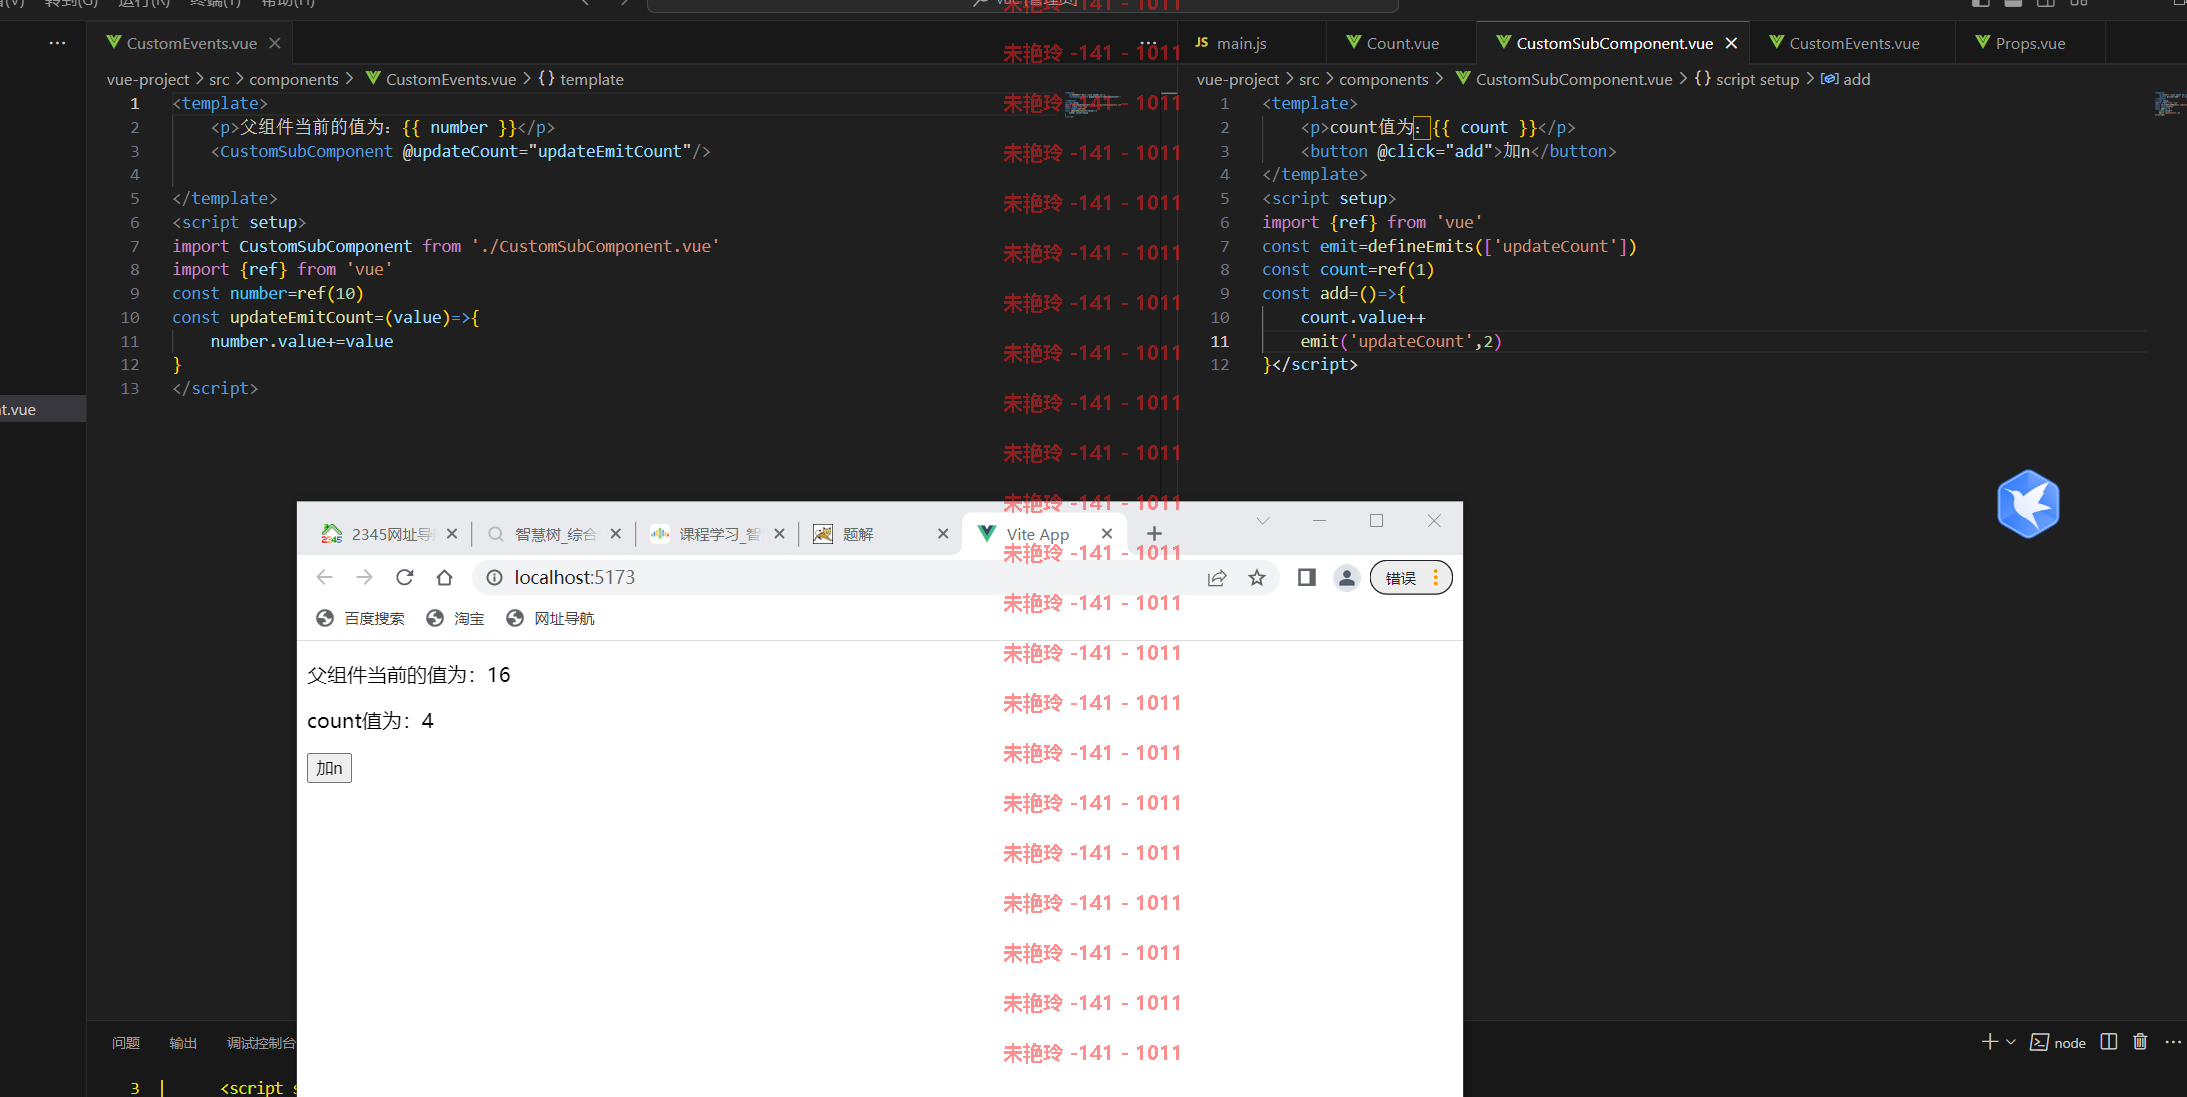Go back in the browser window

324,577
